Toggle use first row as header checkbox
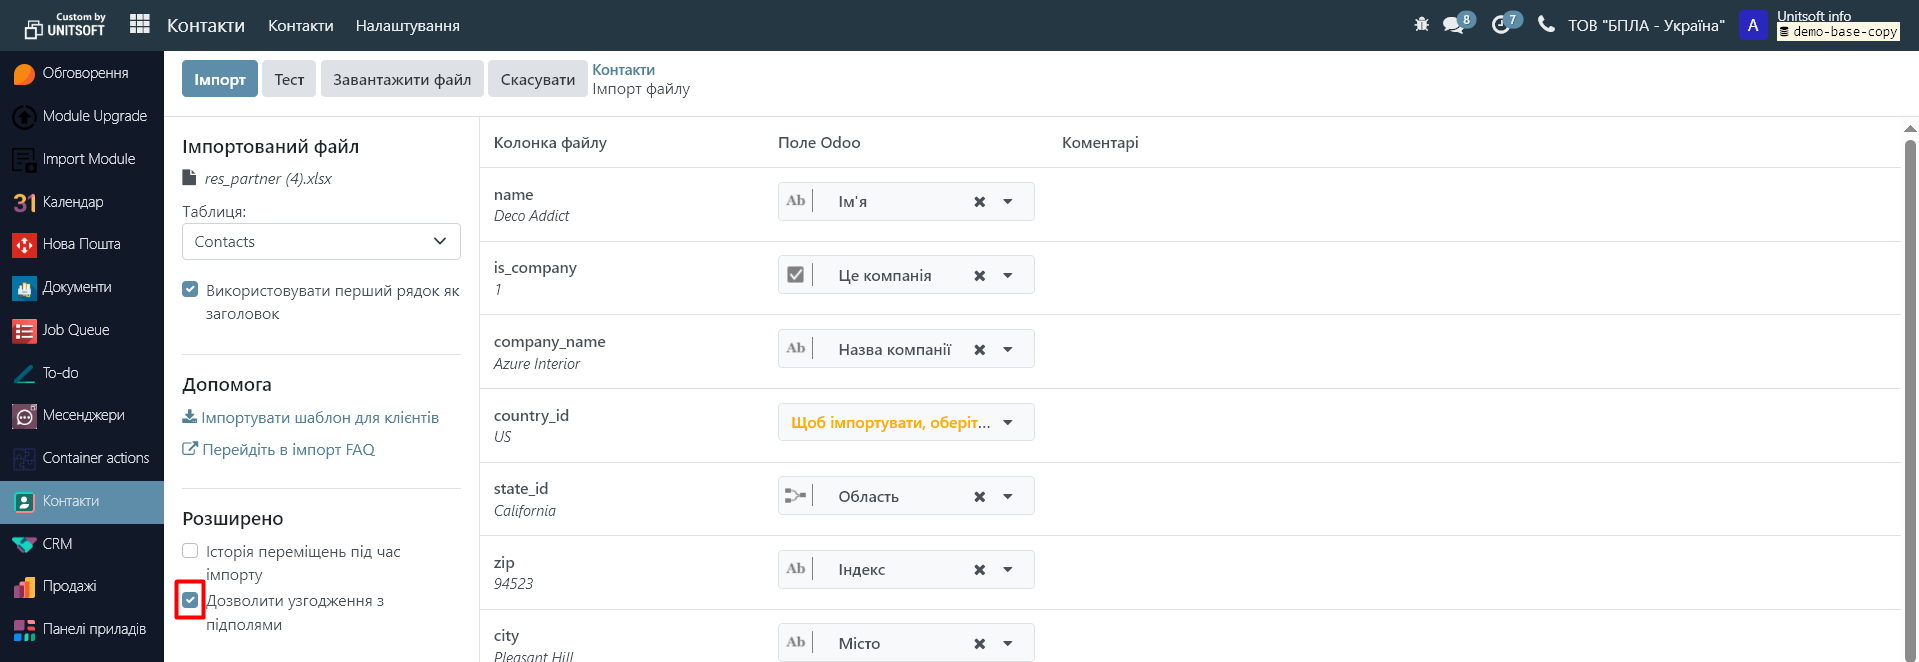The image size is (1919, 662). point(190,290)
